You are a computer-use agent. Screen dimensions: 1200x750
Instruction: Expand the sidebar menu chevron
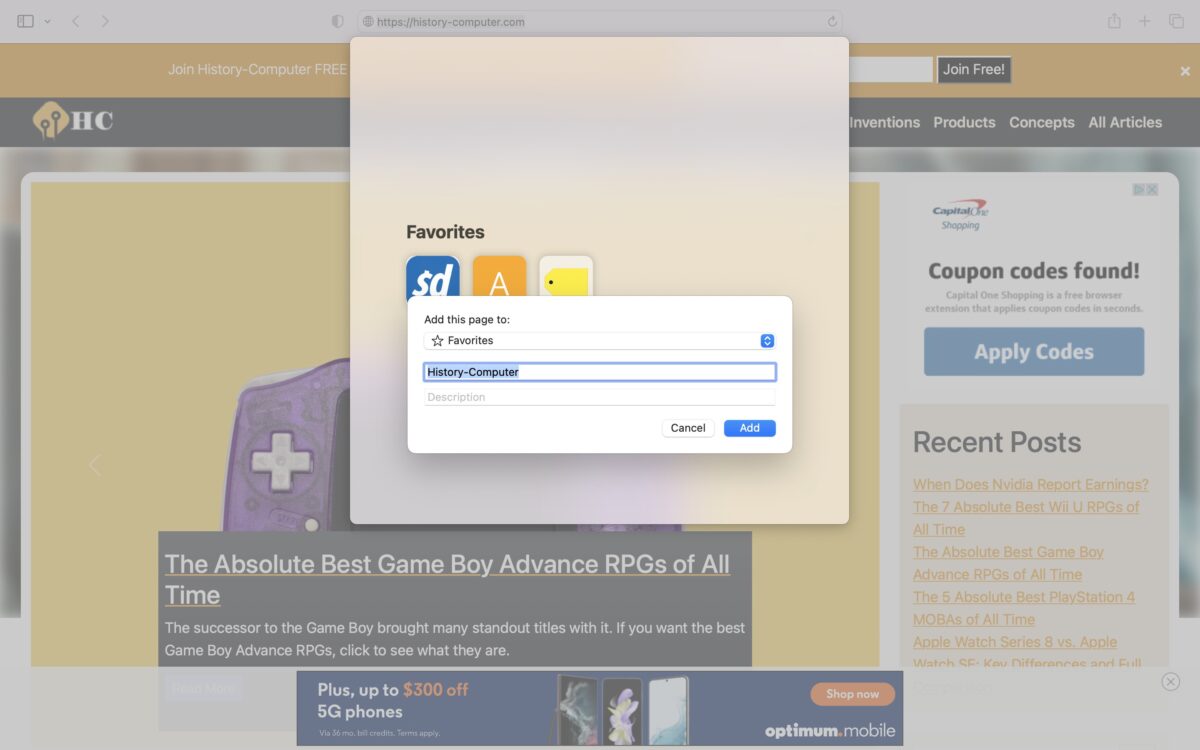(47, 21)
